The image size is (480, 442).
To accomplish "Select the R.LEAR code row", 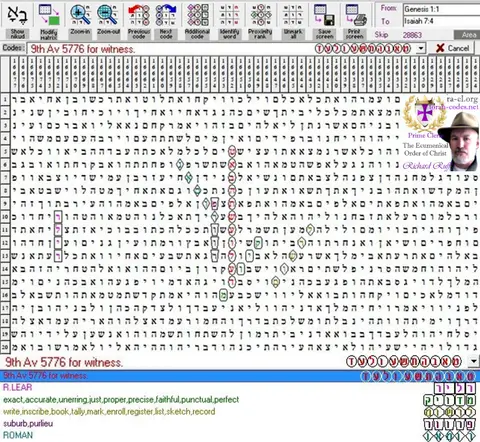I will point(240,387).
